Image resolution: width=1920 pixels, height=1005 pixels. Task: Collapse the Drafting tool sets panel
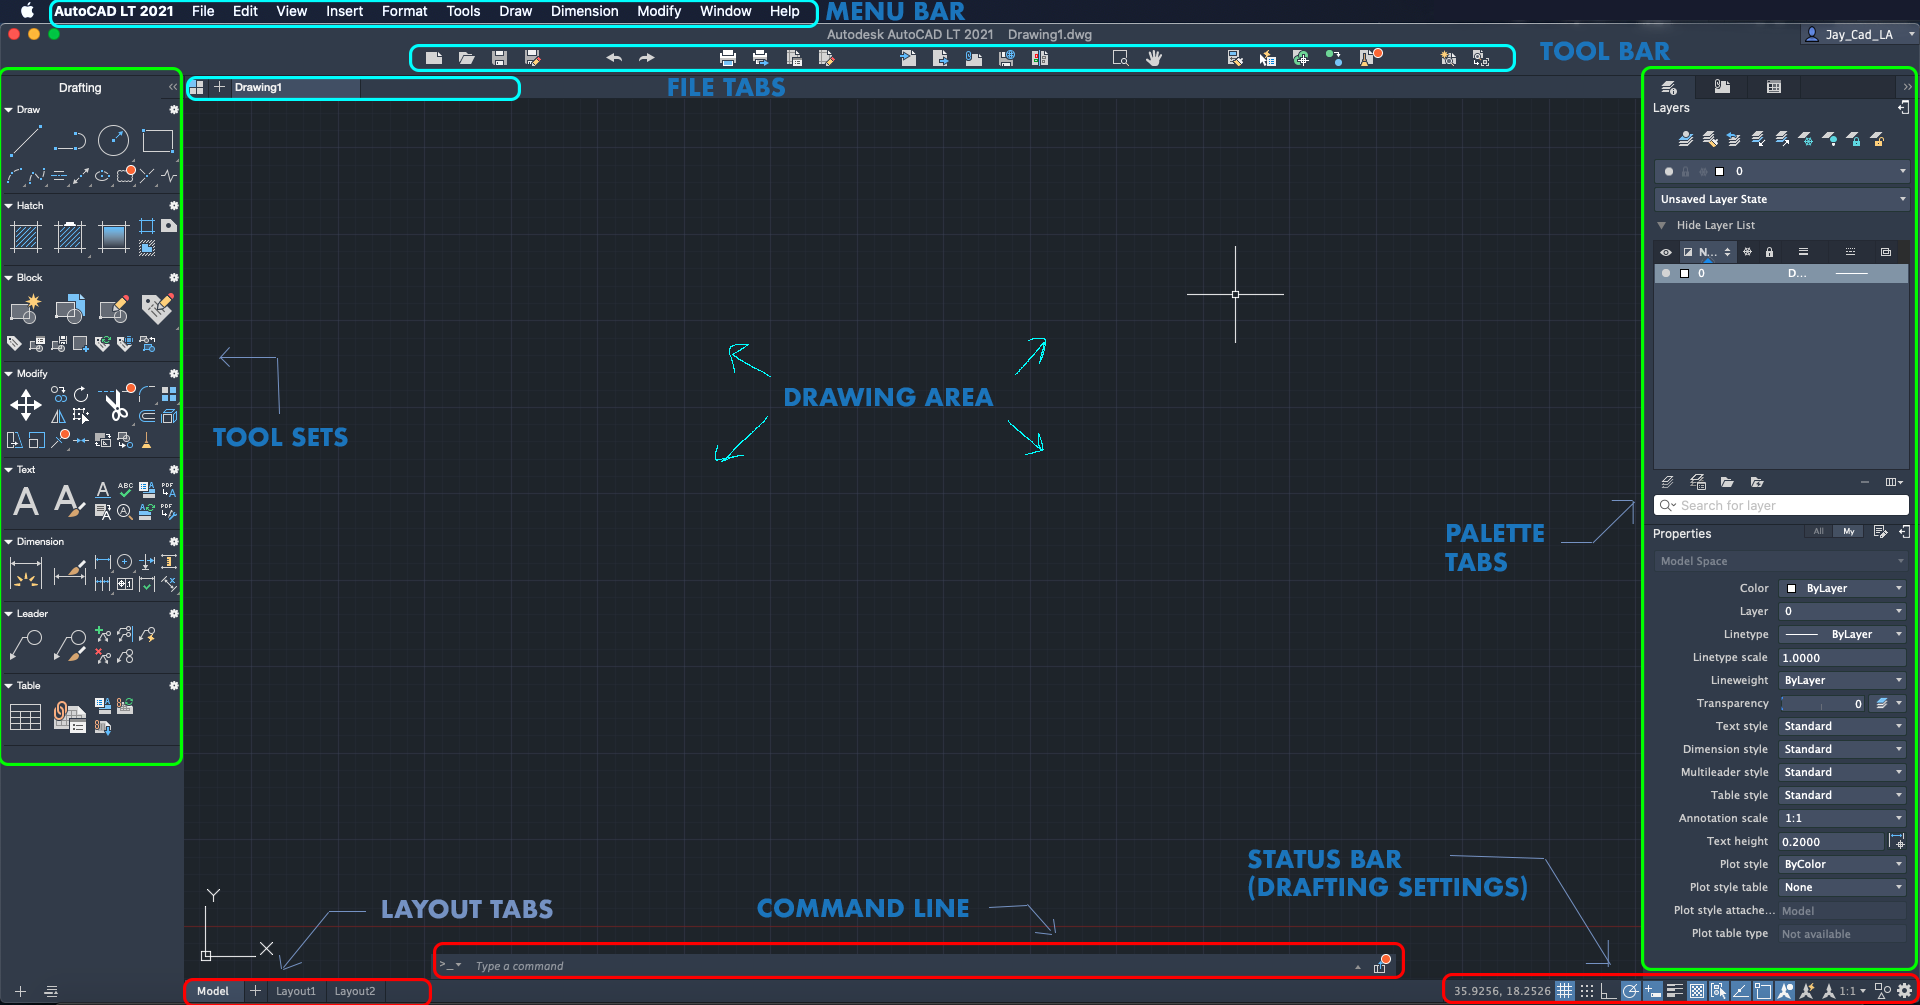tap(173, 87)
